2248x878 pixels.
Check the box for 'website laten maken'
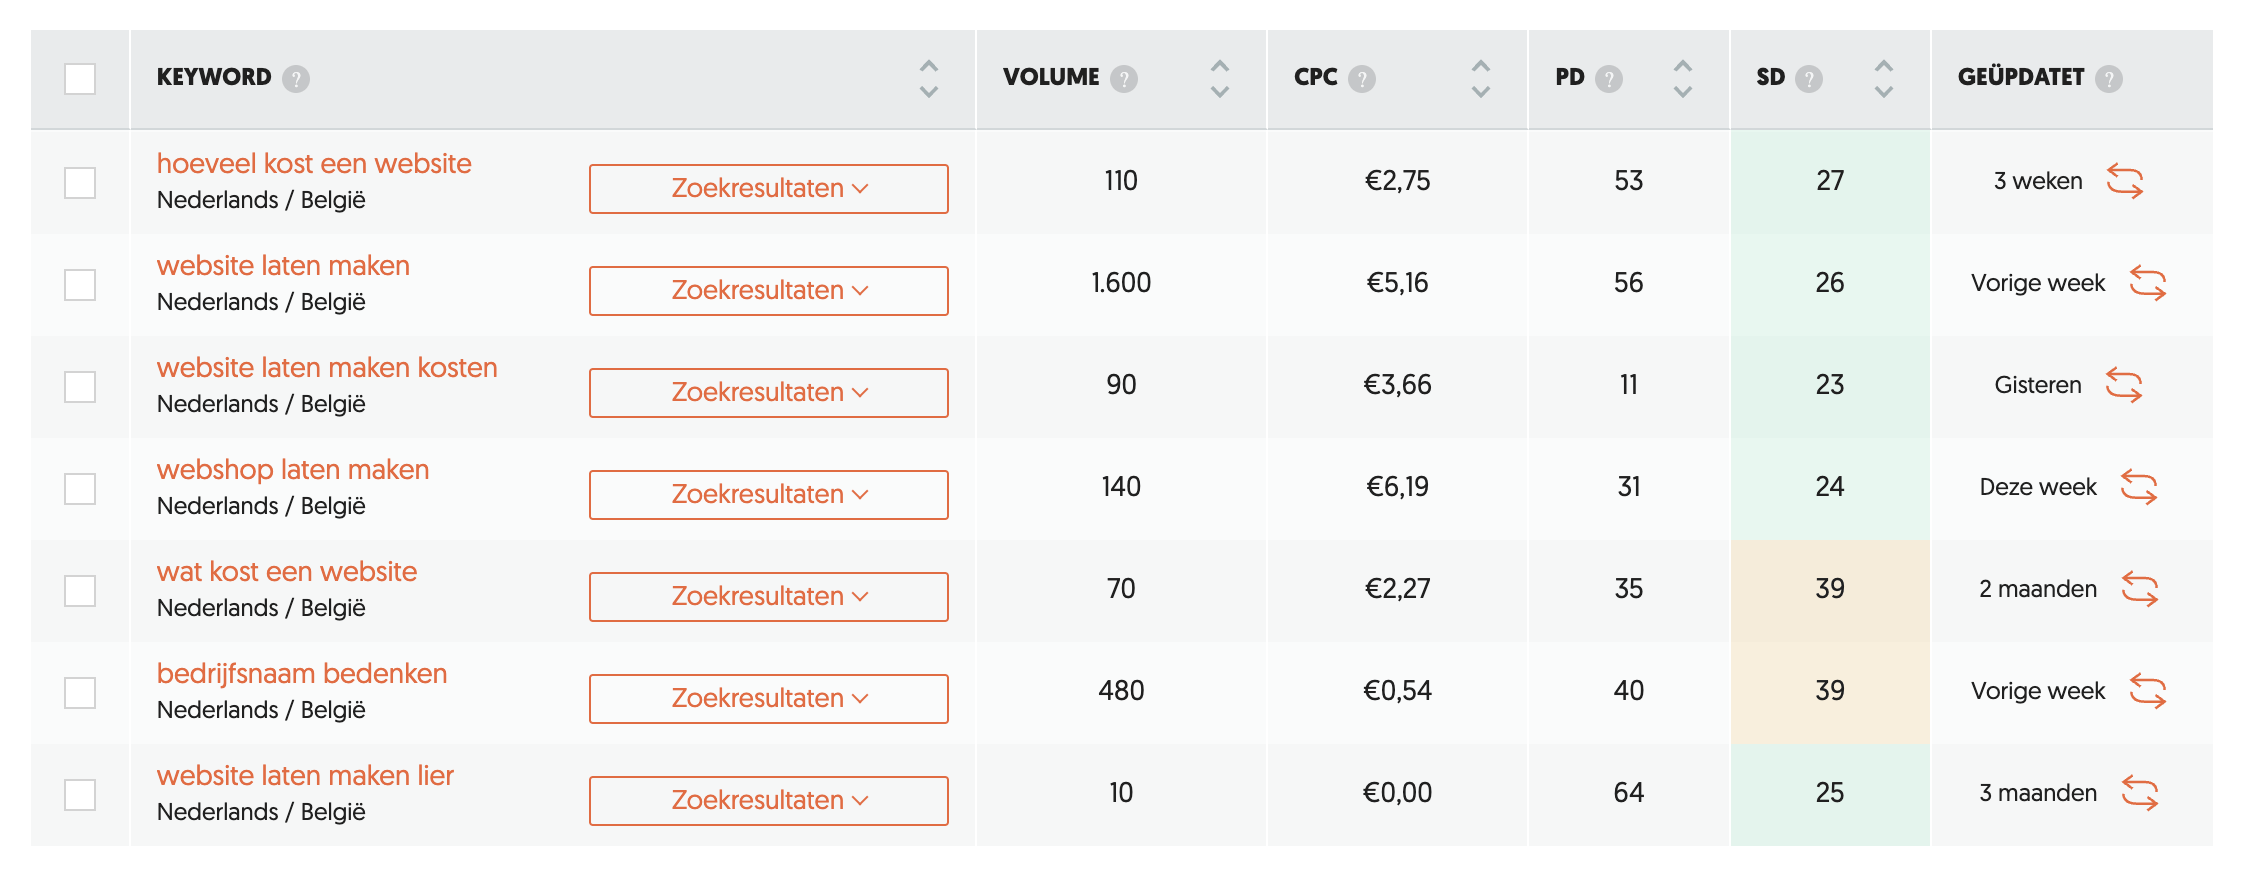tap(80, 285)
